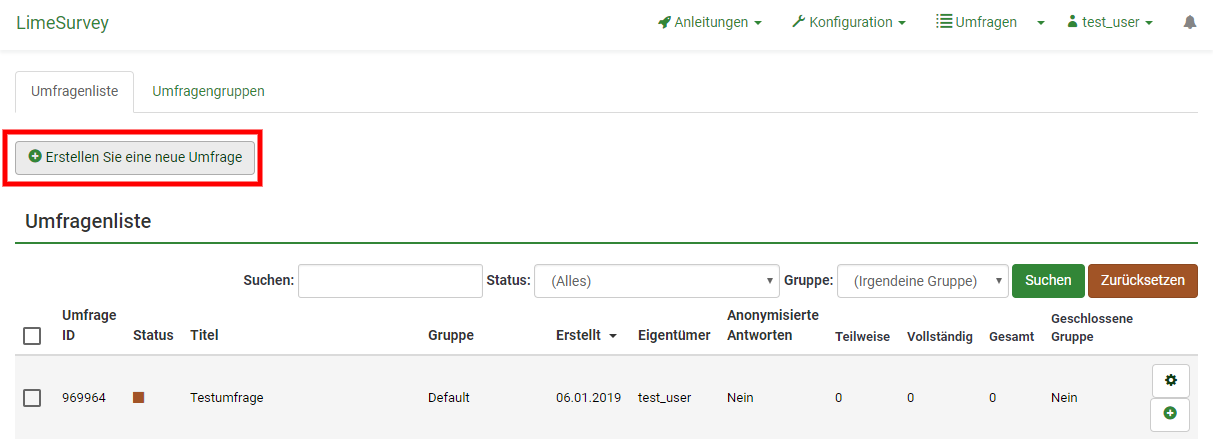The image size is (1213, 439).
Task: Click the list icon beside Umfragen
Action: 943,21
